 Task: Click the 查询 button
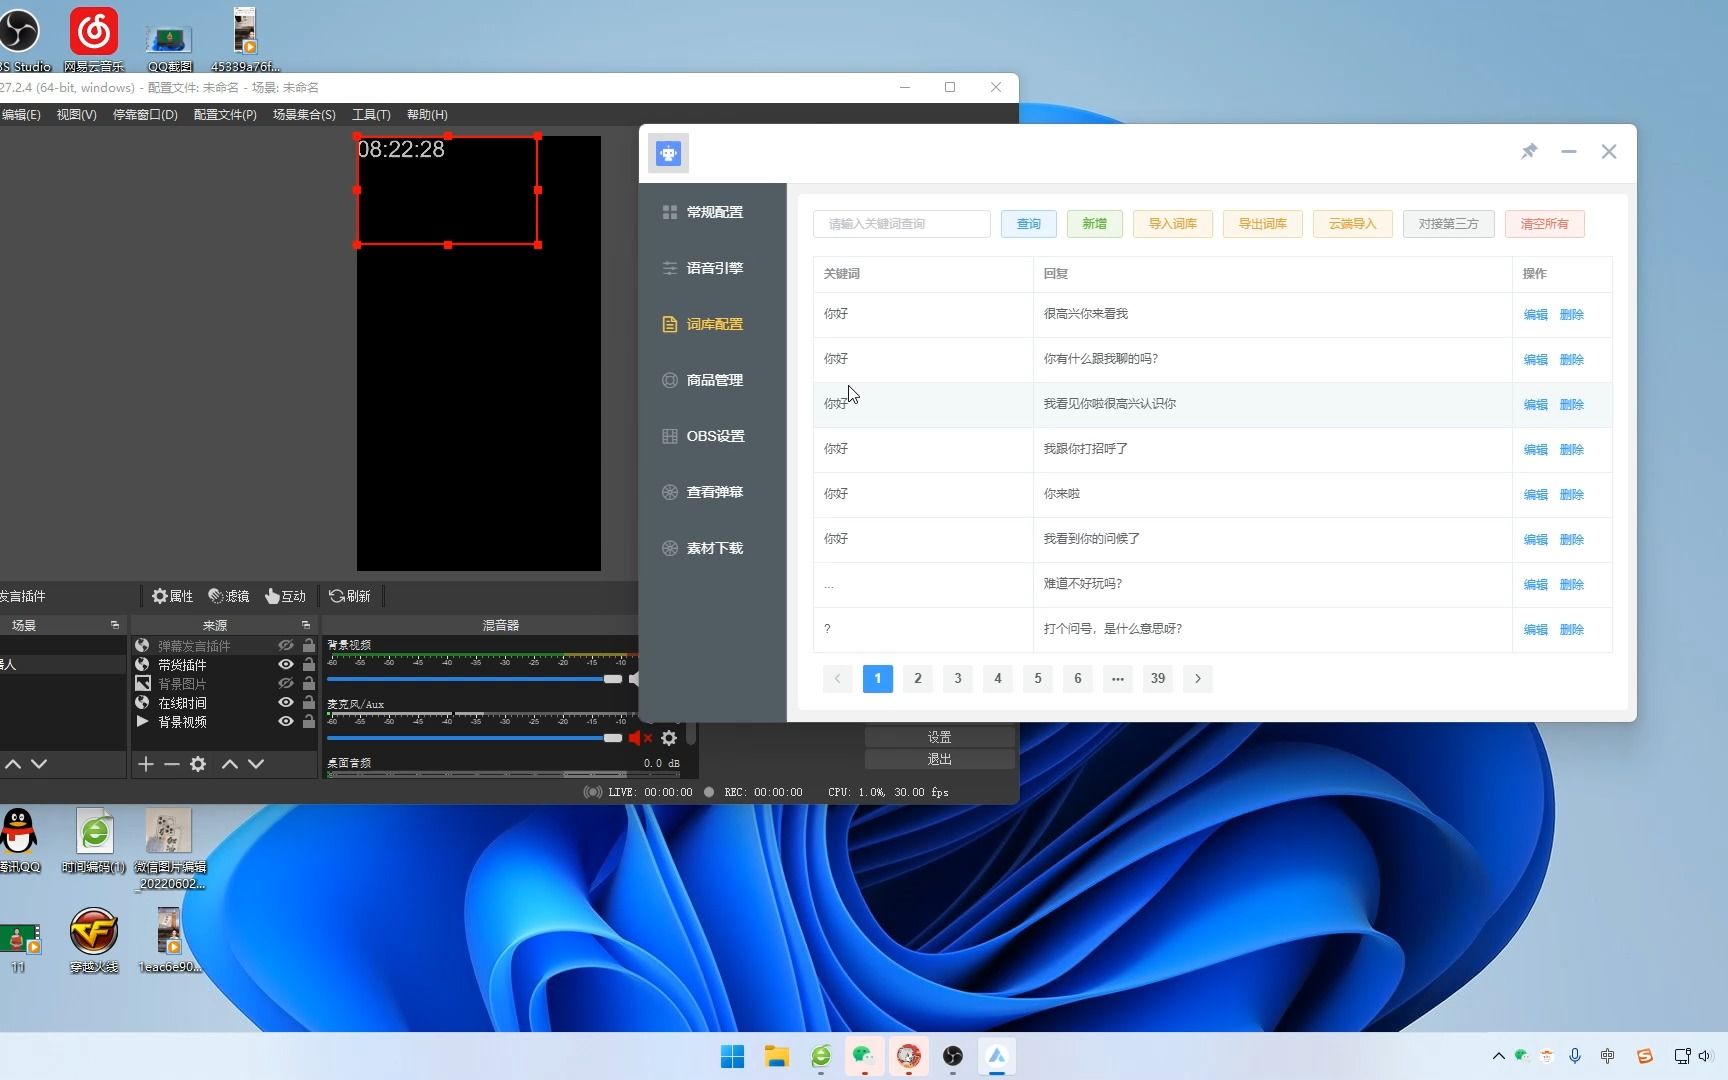1028,224
